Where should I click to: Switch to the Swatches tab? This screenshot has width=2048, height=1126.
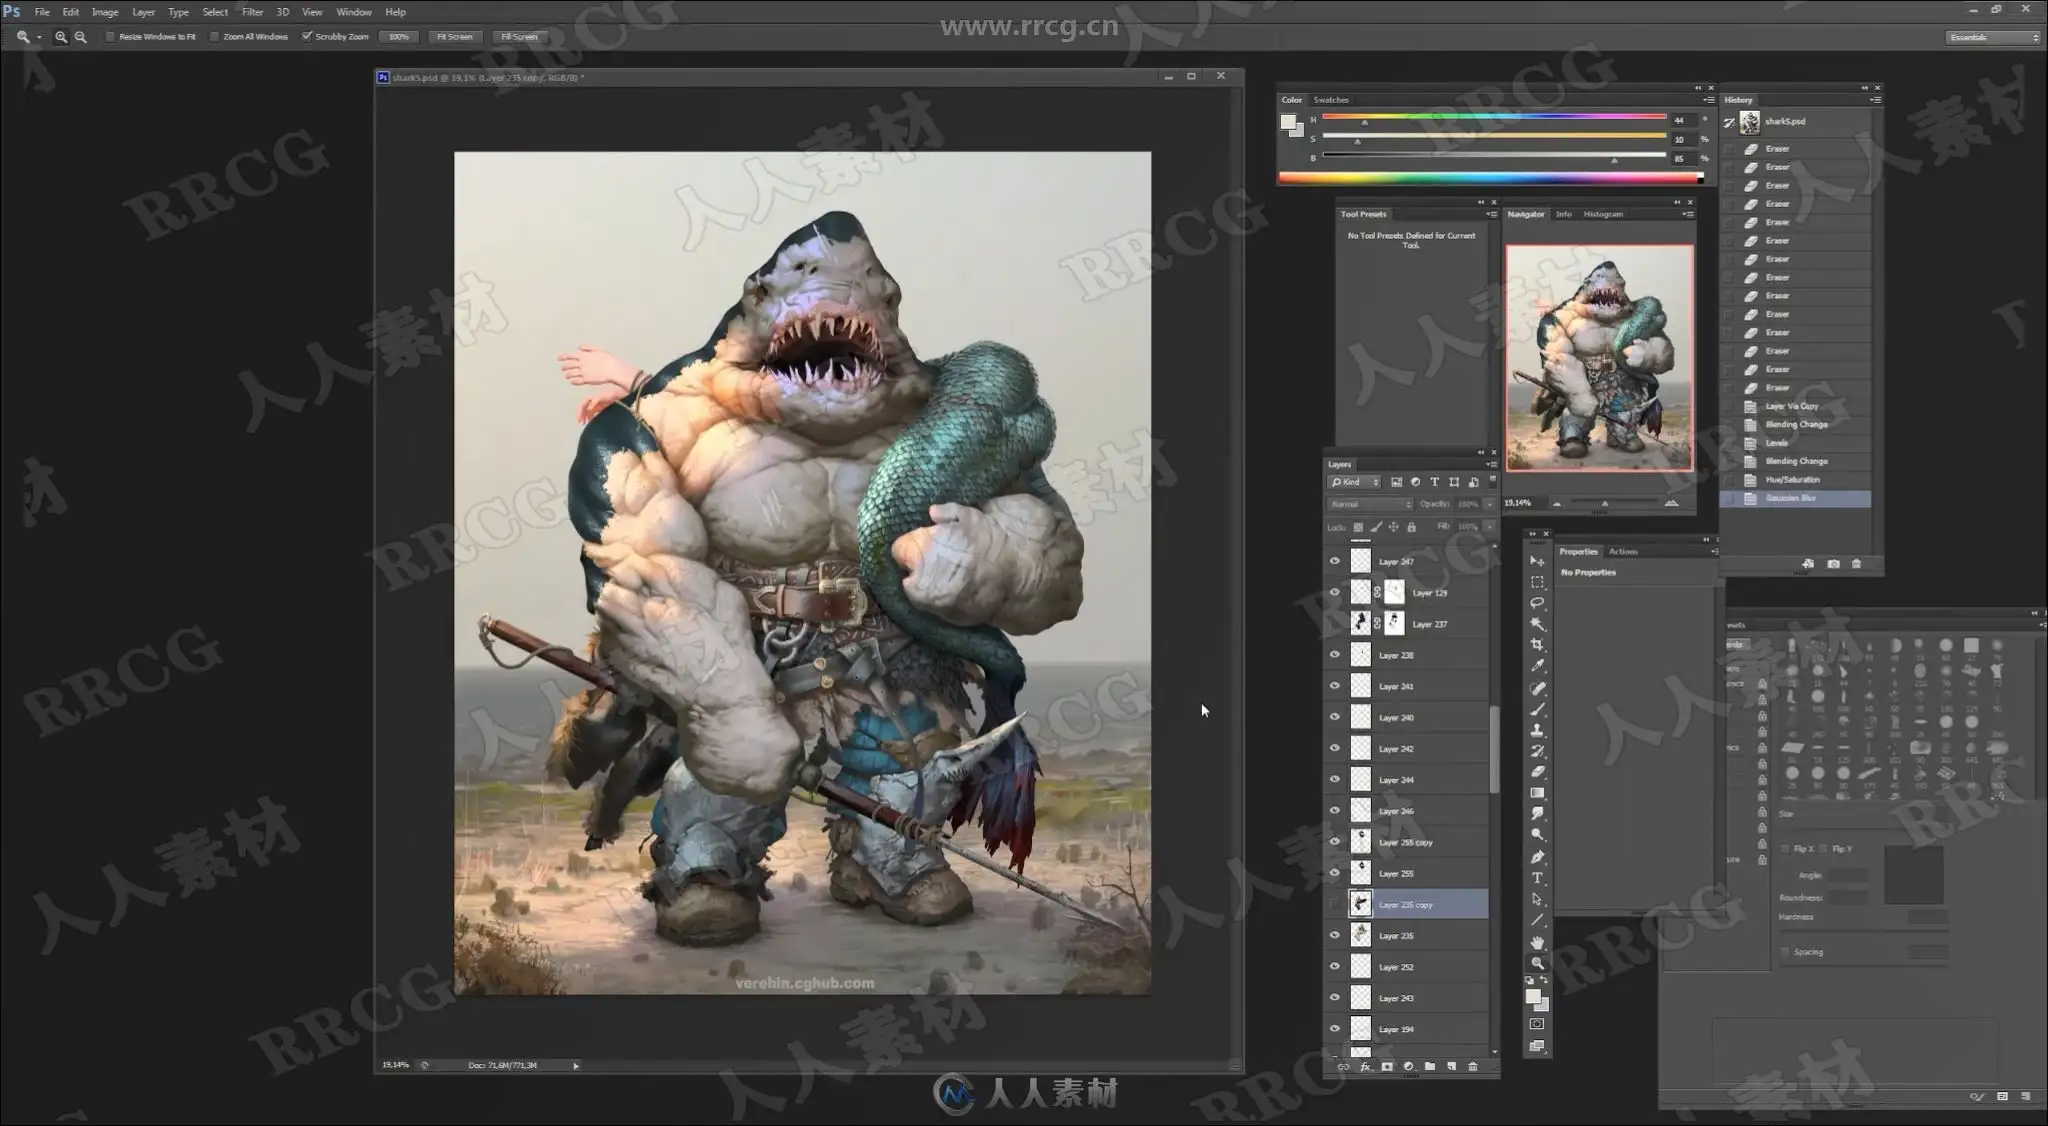click(x=1330, y=100)
